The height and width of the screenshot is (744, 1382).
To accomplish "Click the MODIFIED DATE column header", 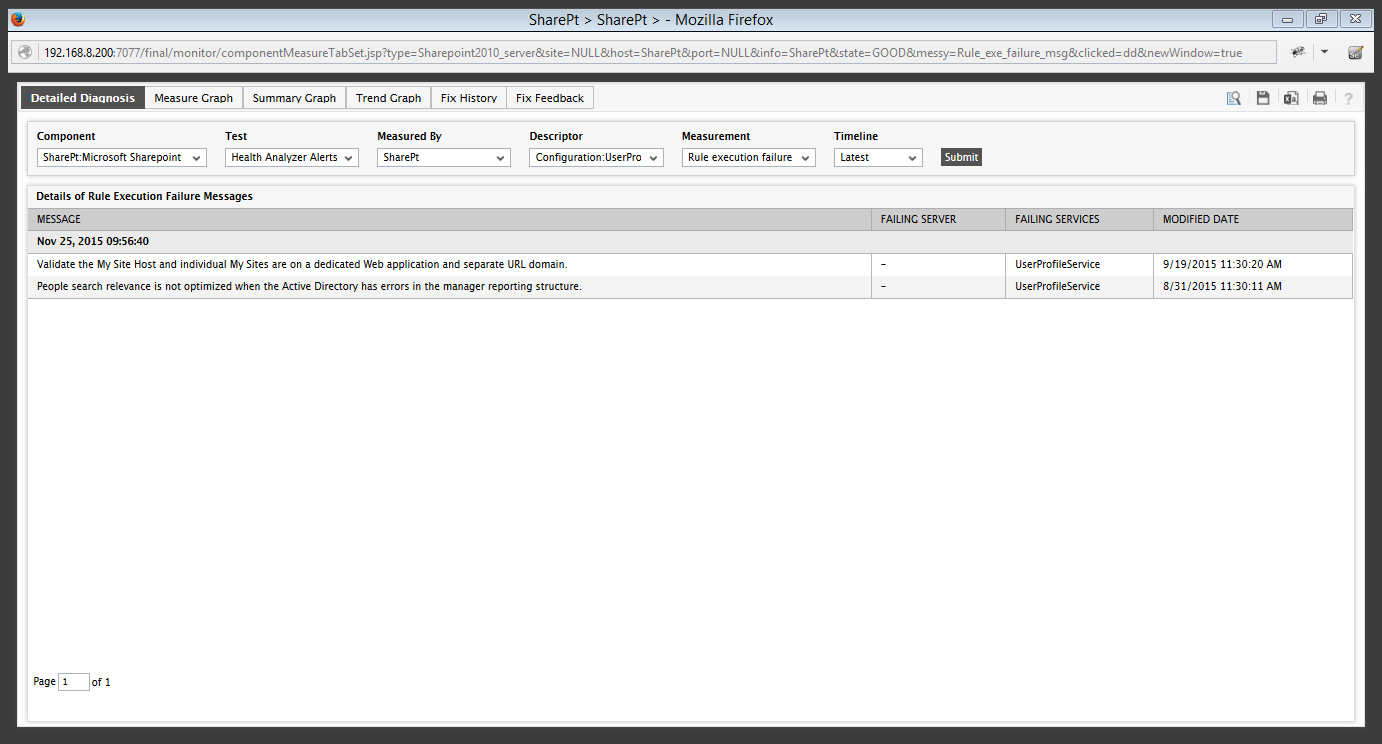I will click(1253, 219).
